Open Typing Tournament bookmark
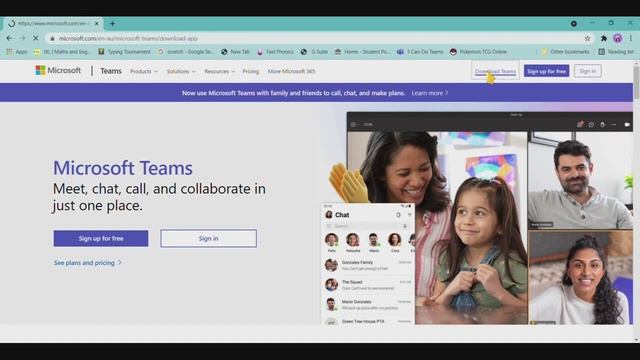640x360 pixels. pos(124,52)
